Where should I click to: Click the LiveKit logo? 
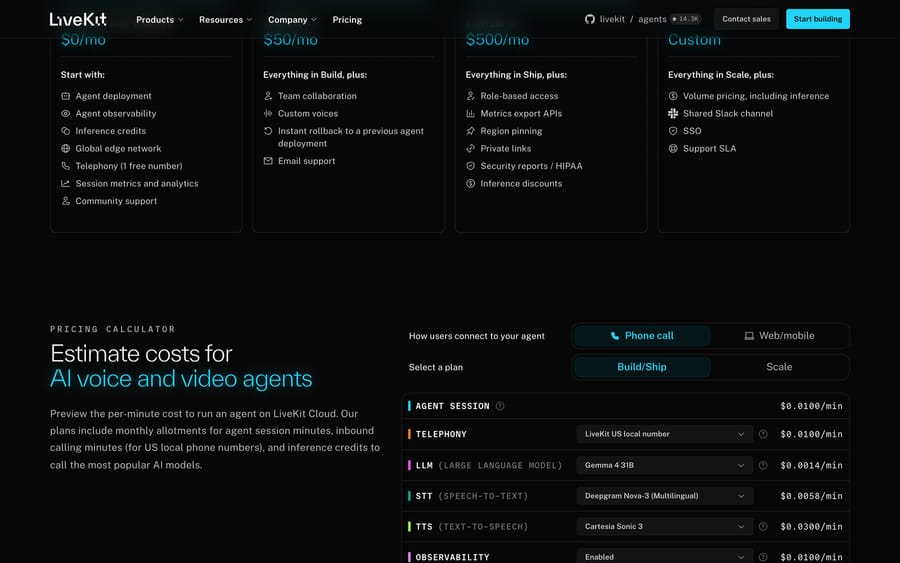pos(78,20)
